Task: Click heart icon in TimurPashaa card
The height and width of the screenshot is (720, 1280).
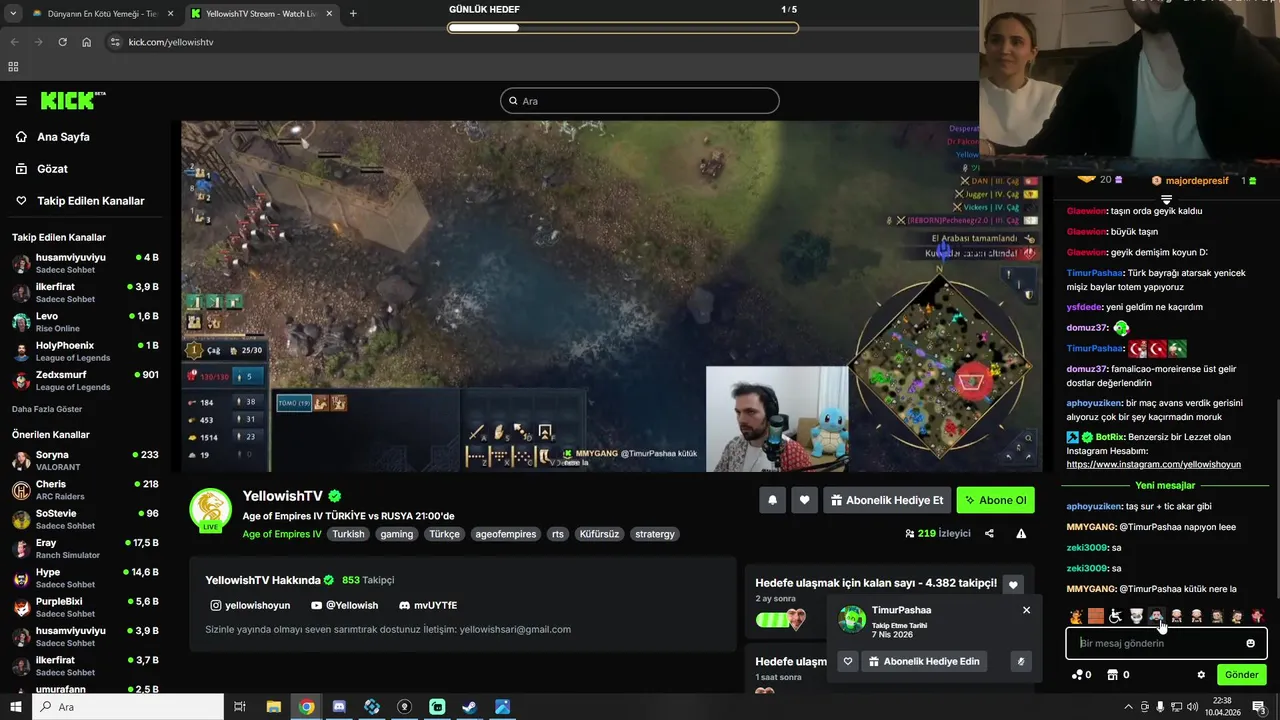Action: tap(848, 661)
